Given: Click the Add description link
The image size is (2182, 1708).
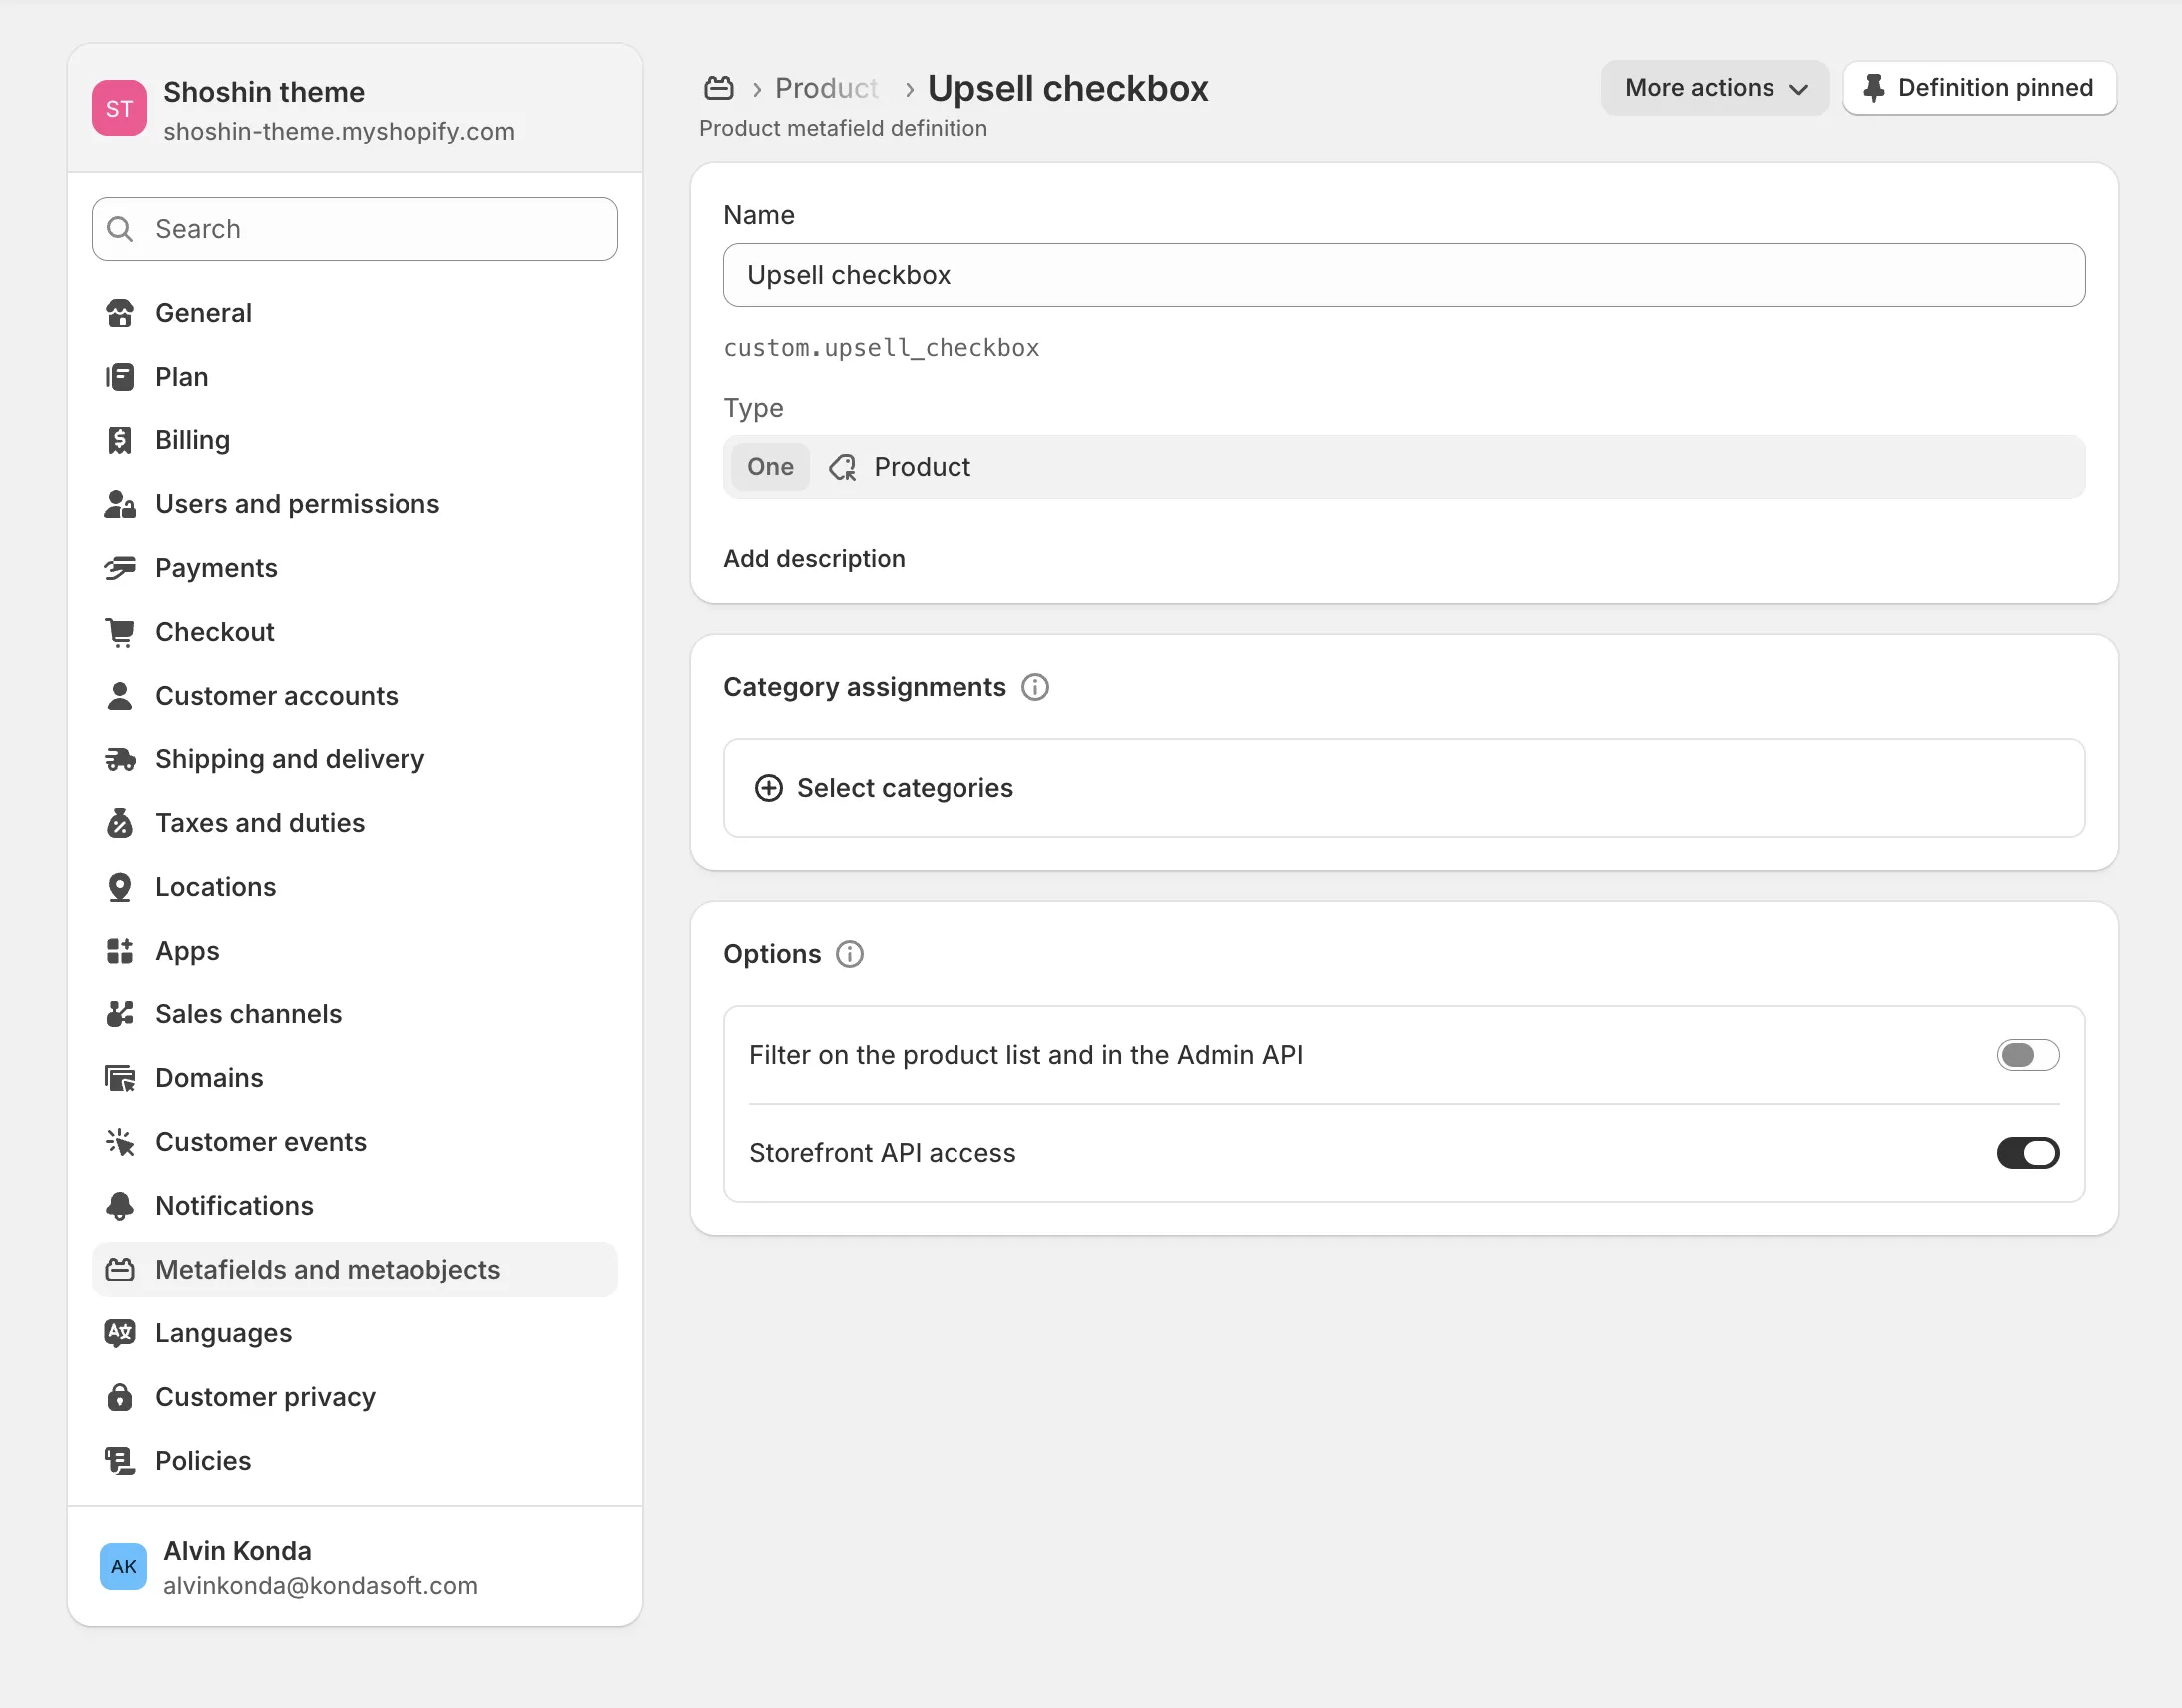Looking at the screenshot, I should 814,559.
